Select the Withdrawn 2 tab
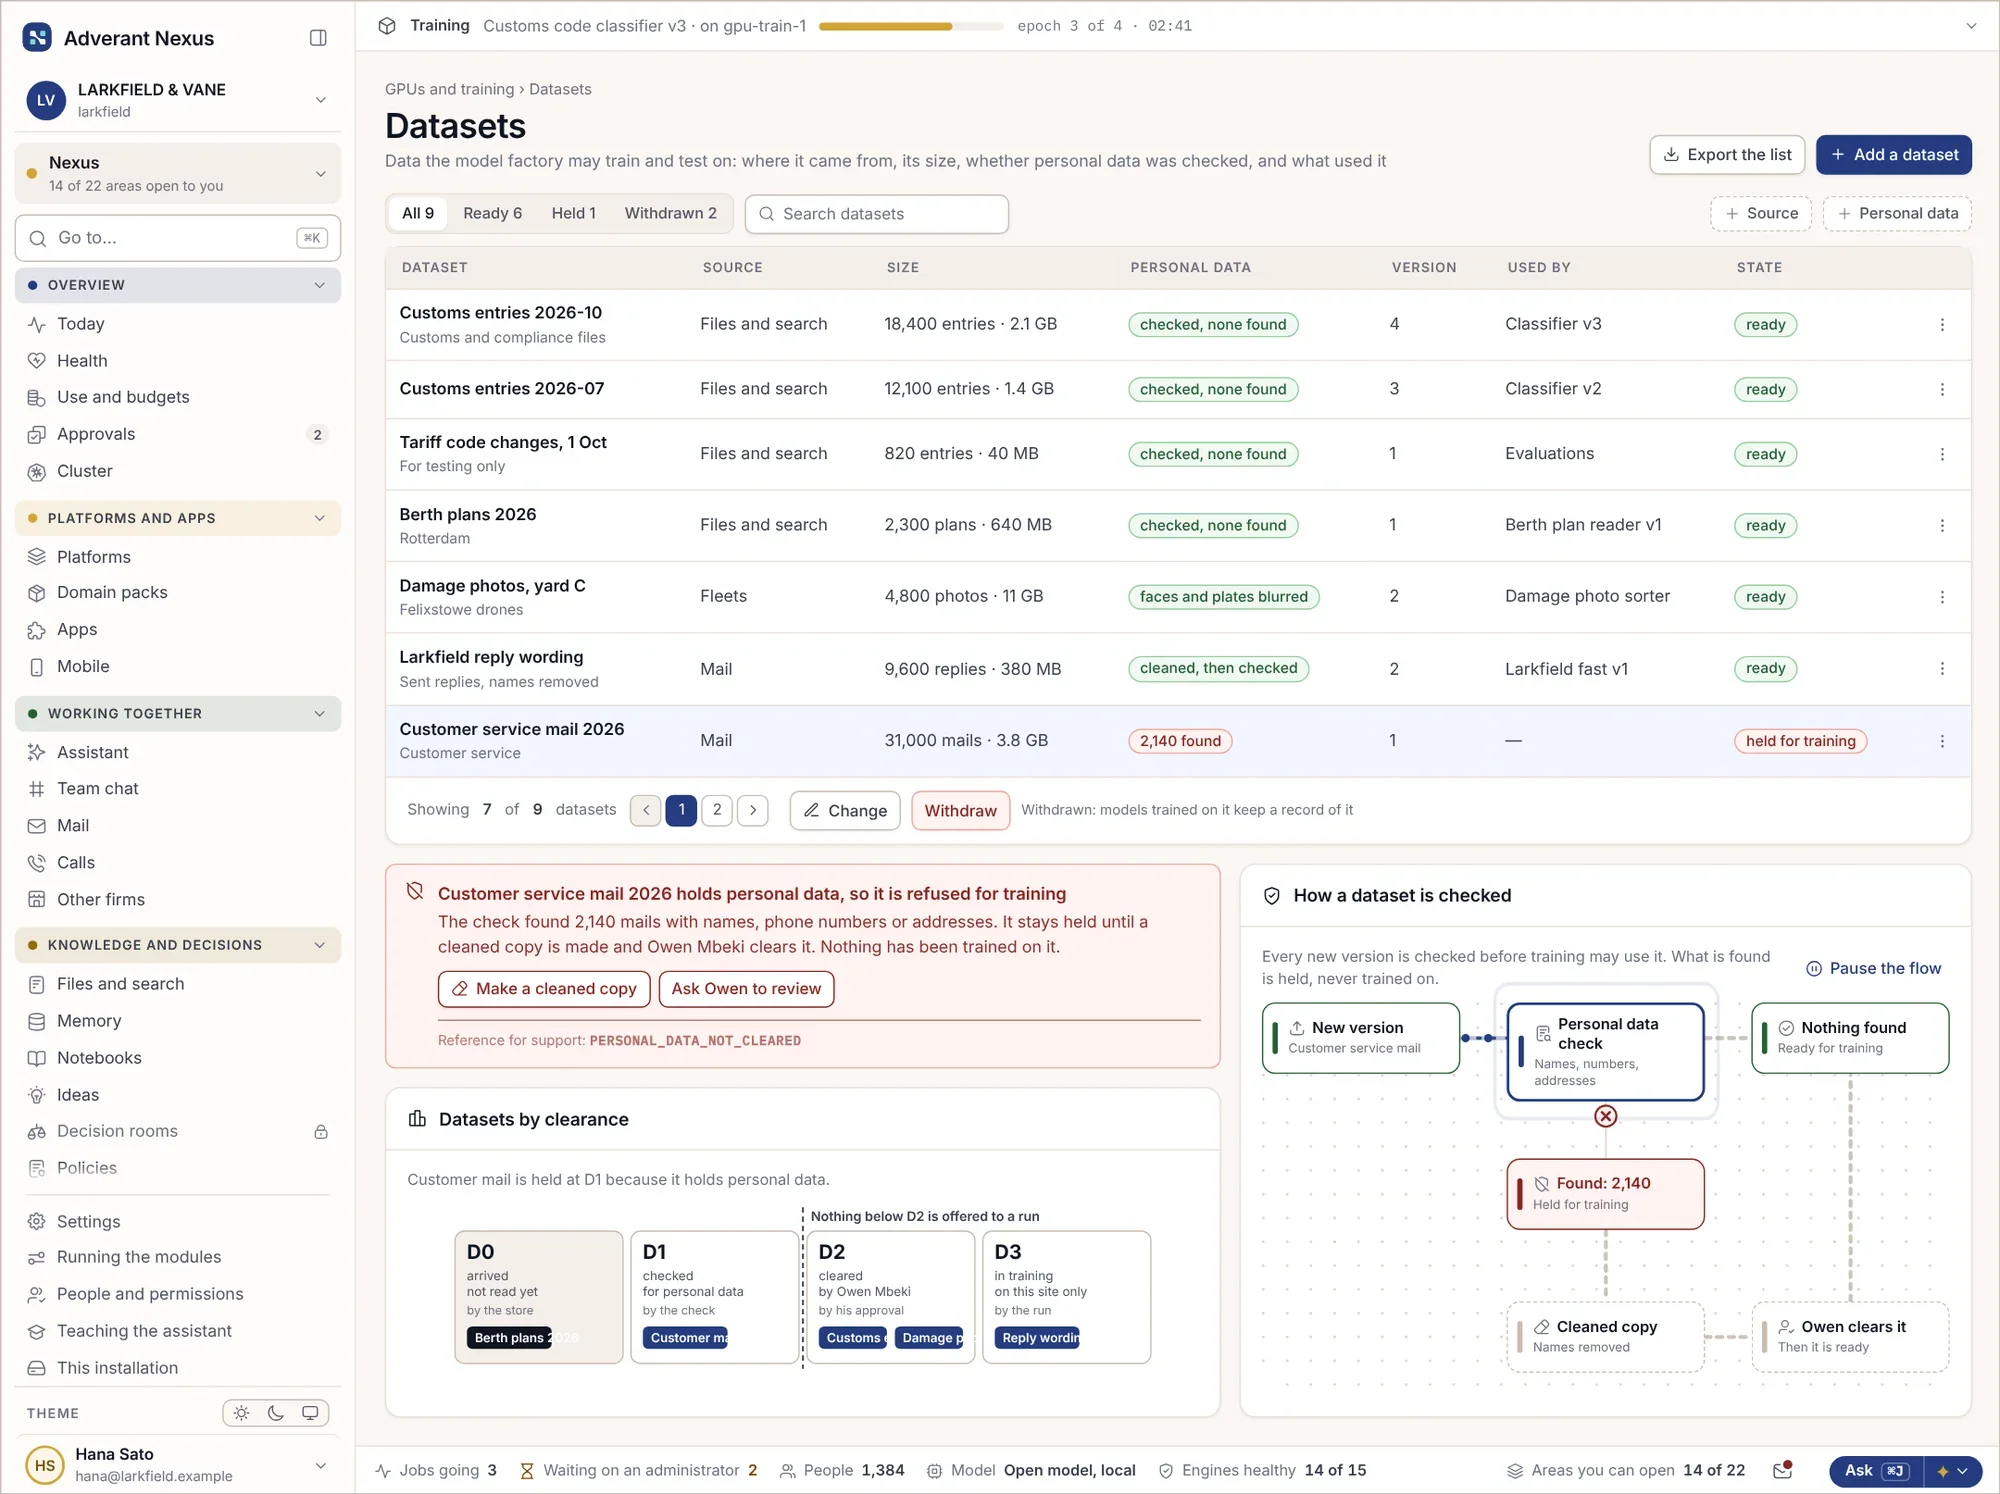This screenshot has width=2000, height=1494. 670,213
